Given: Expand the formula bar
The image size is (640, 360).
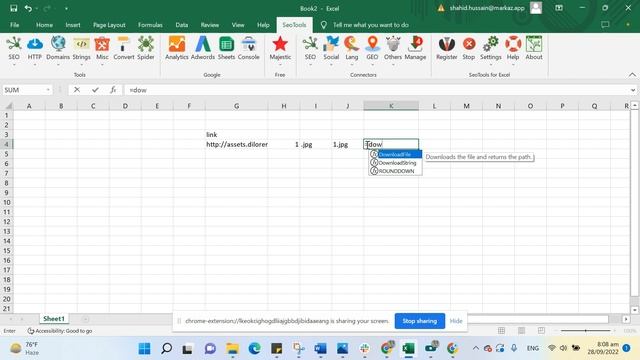Looking at the screenshot, I should [x=633, y=90].
